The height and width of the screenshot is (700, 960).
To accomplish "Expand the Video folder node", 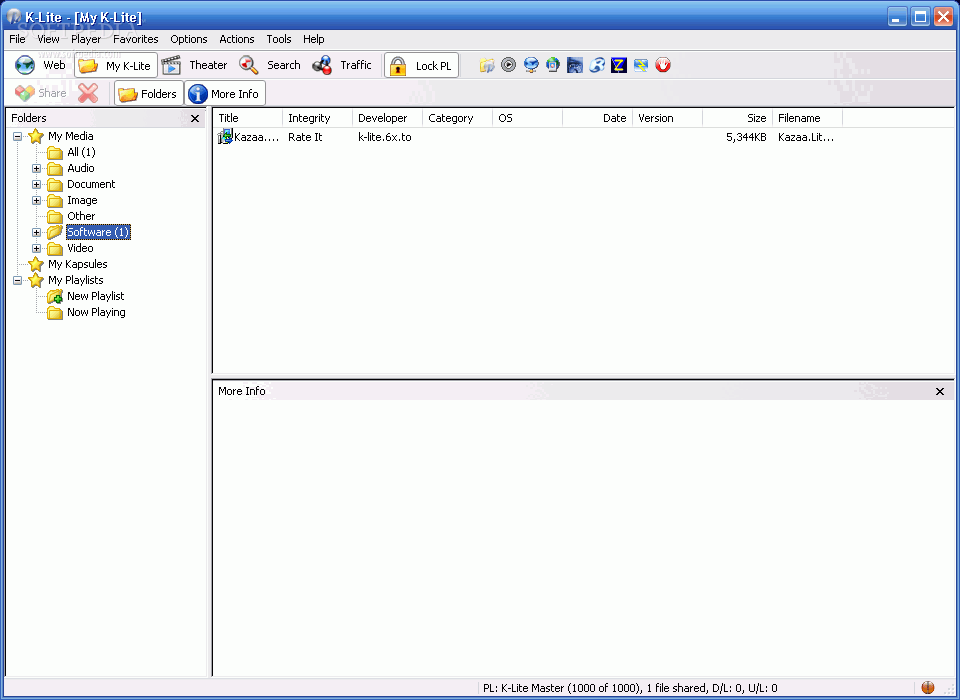I will click(x=37, y=248).
